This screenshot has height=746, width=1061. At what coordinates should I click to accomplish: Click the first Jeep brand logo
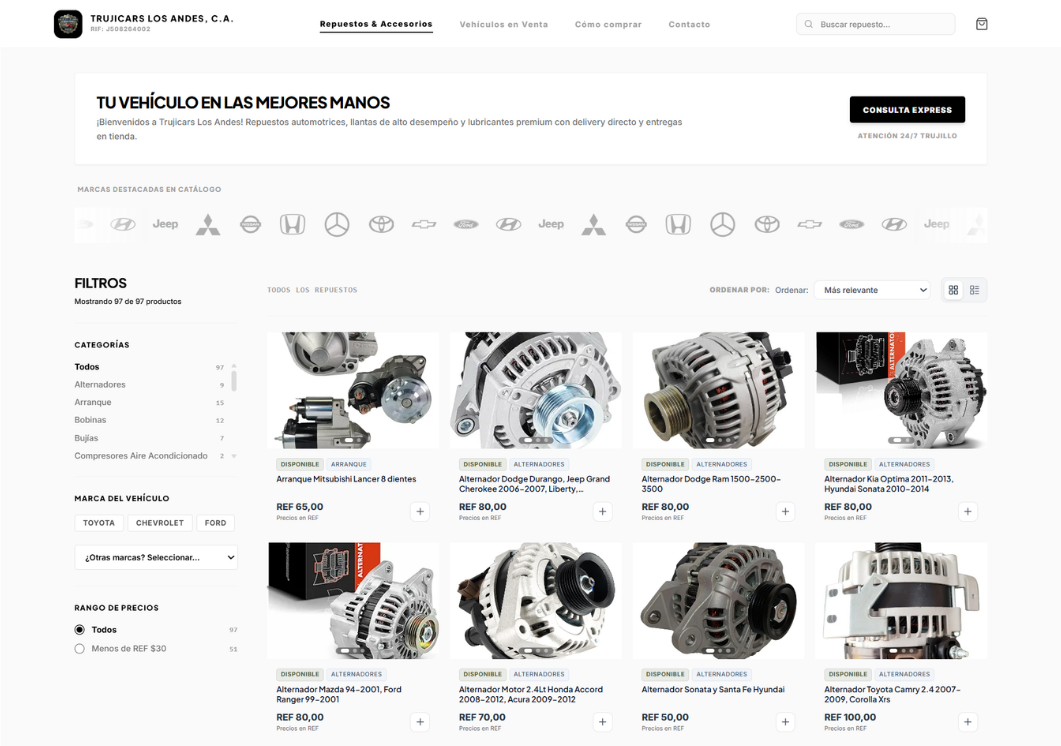[165, 224]
